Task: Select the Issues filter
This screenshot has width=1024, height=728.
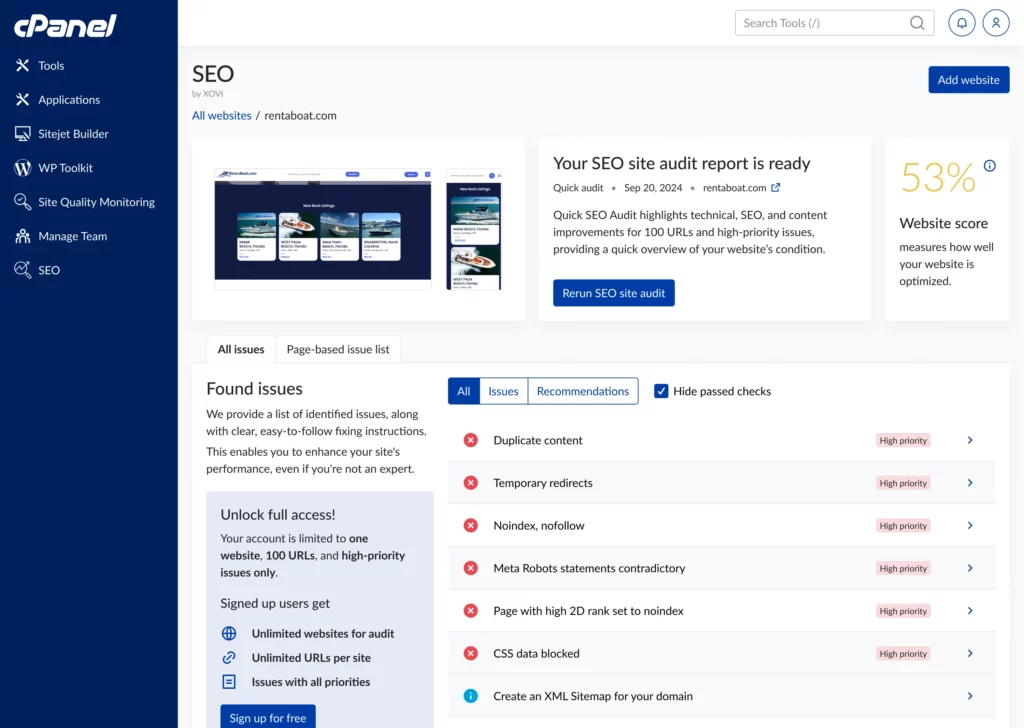Action: pyautogui.click(x=503, y=391)
